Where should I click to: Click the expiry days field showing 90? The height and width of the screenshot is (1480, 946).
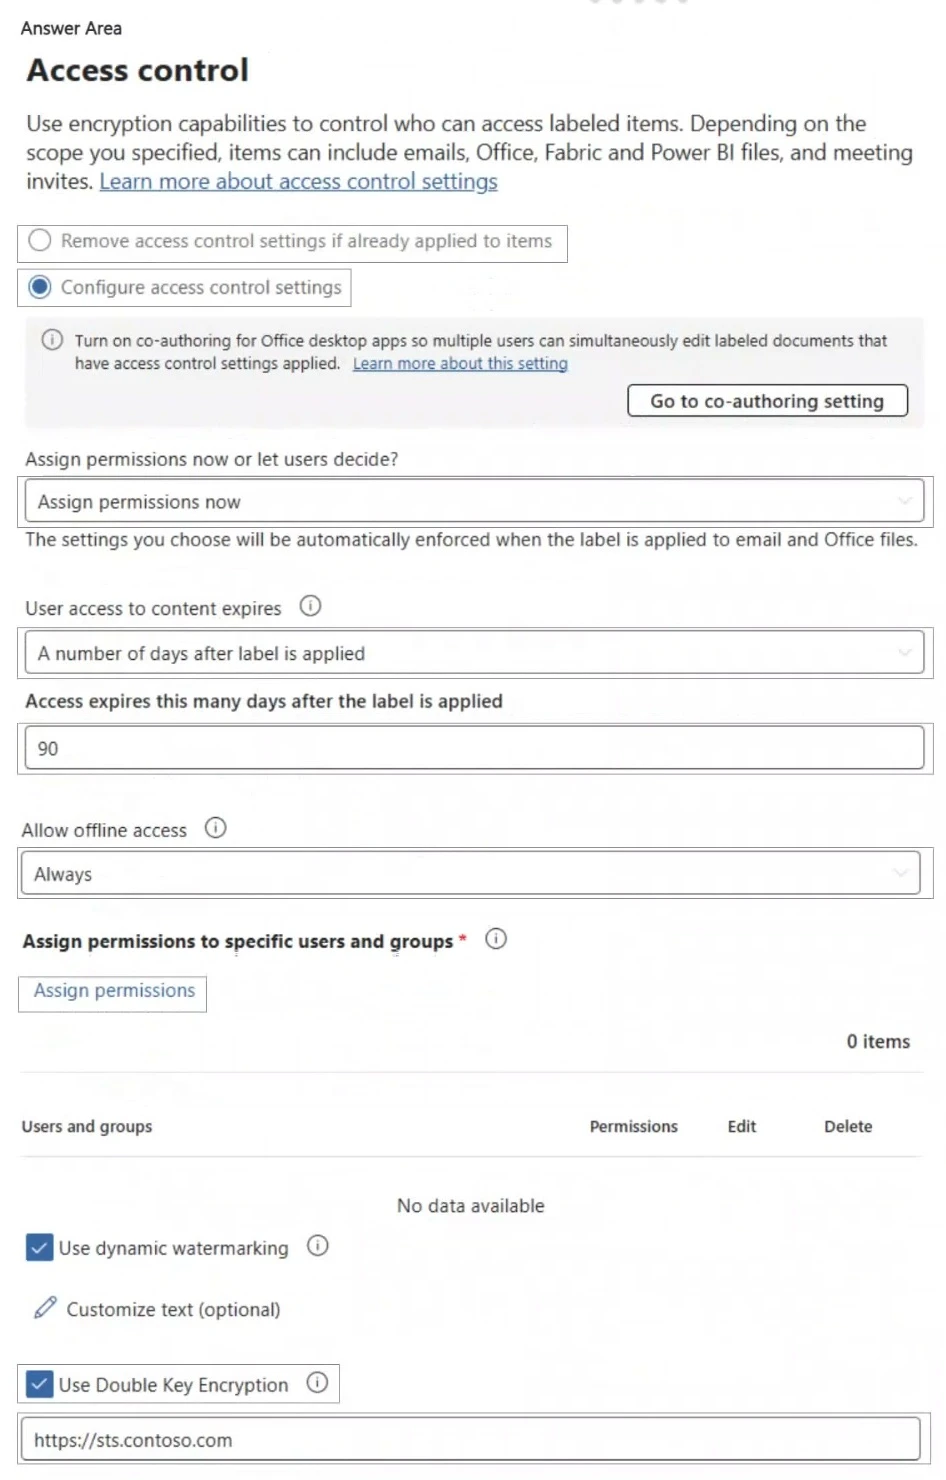click(473, 748)
